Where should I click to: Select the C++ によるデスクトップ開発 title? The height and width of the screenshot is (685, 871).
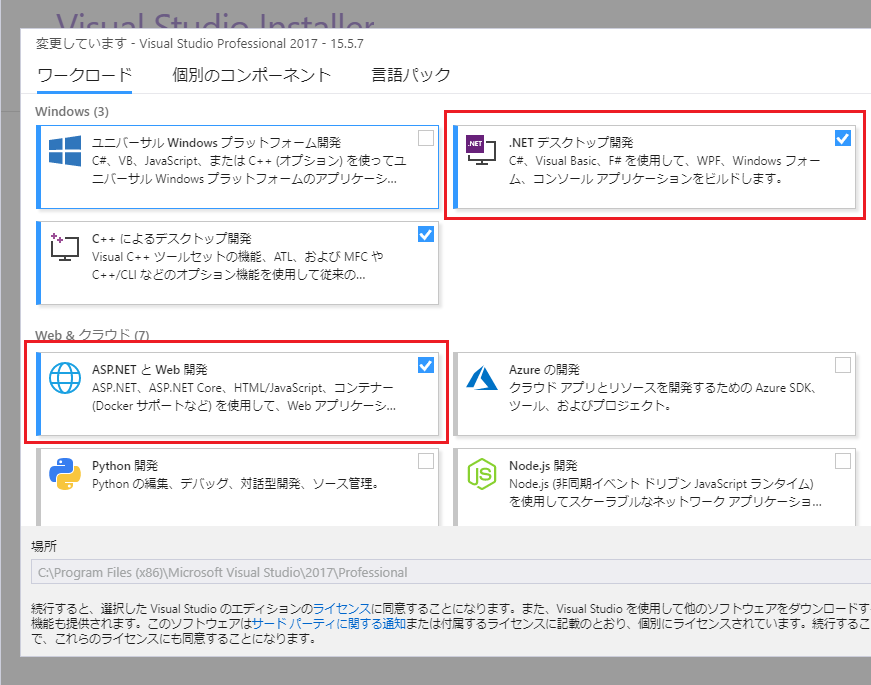pyautogui.click(x=172, y=239)
